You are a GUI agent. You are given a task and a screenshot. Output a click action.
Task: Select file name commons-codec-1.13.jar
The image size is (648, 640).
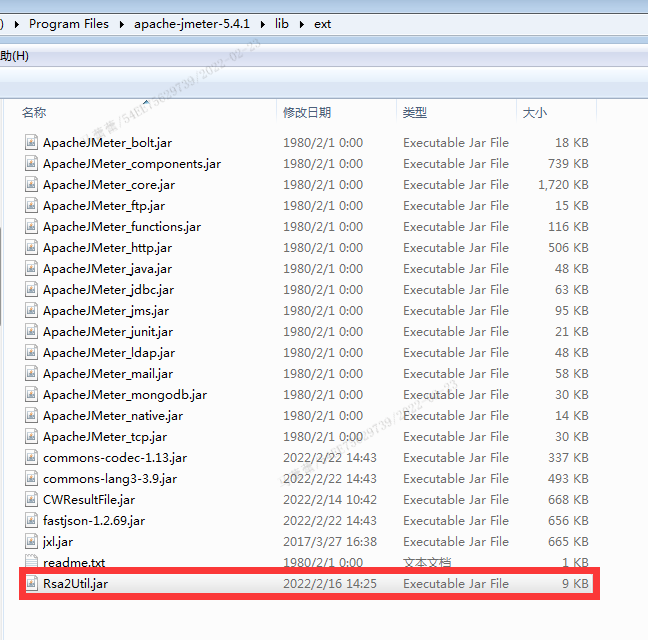115,458
